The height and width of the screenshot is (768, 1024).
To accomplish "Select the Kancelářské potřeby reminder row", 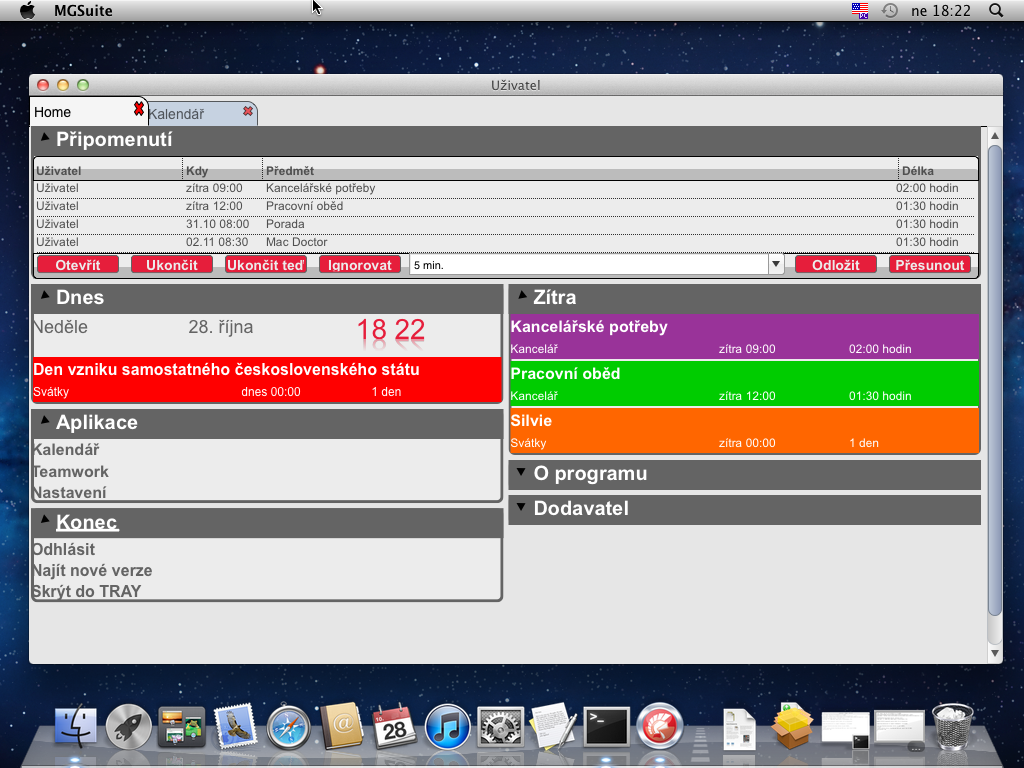I will pyautogui.click(x=505, y=188).
